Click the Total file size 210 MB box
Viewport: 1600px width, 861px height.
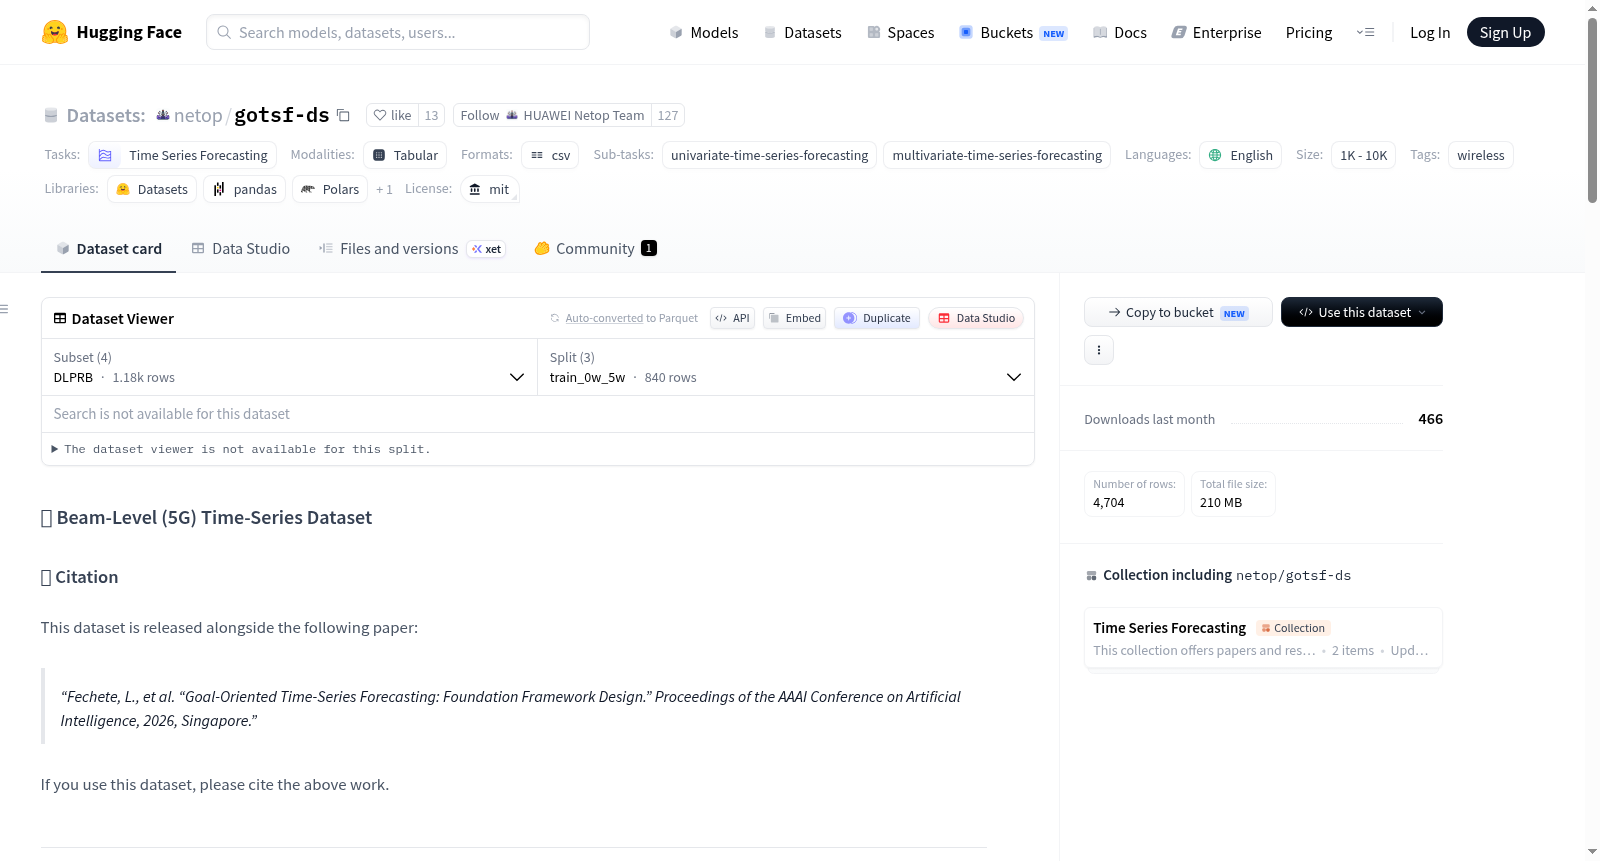pos(1233,494)
